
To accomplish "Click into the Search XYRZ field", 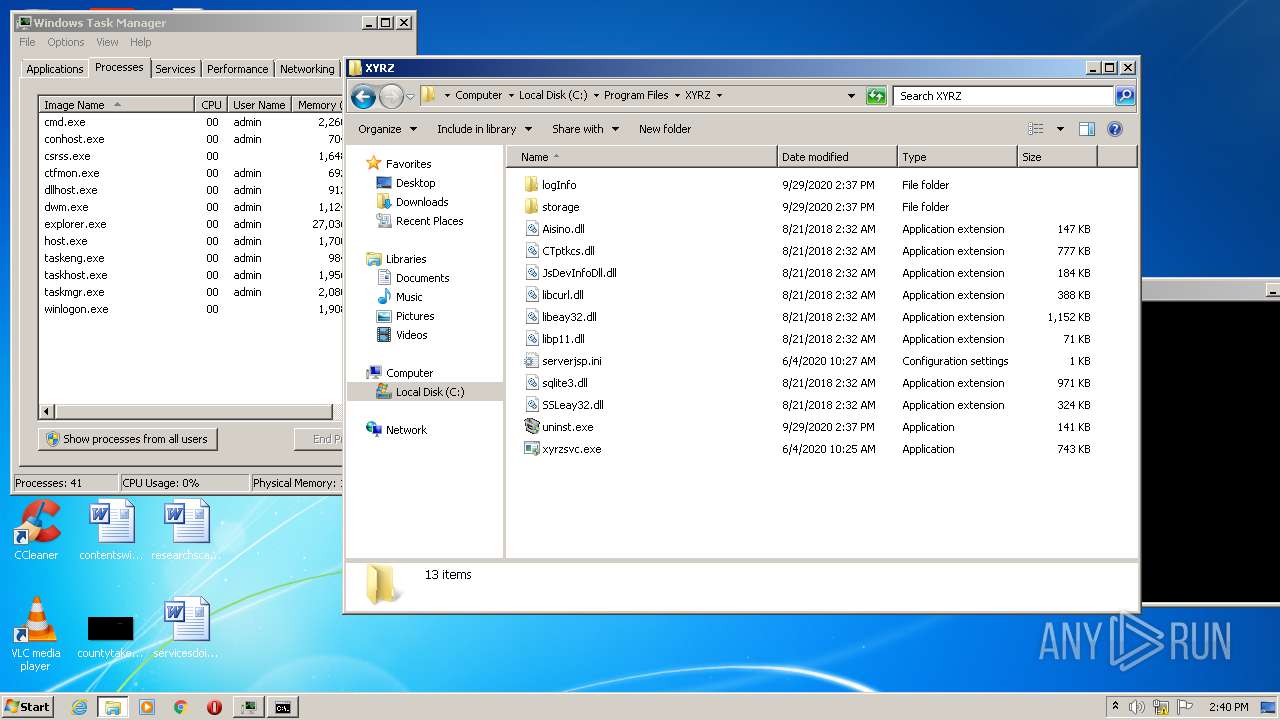I will tap(1003, 96).
